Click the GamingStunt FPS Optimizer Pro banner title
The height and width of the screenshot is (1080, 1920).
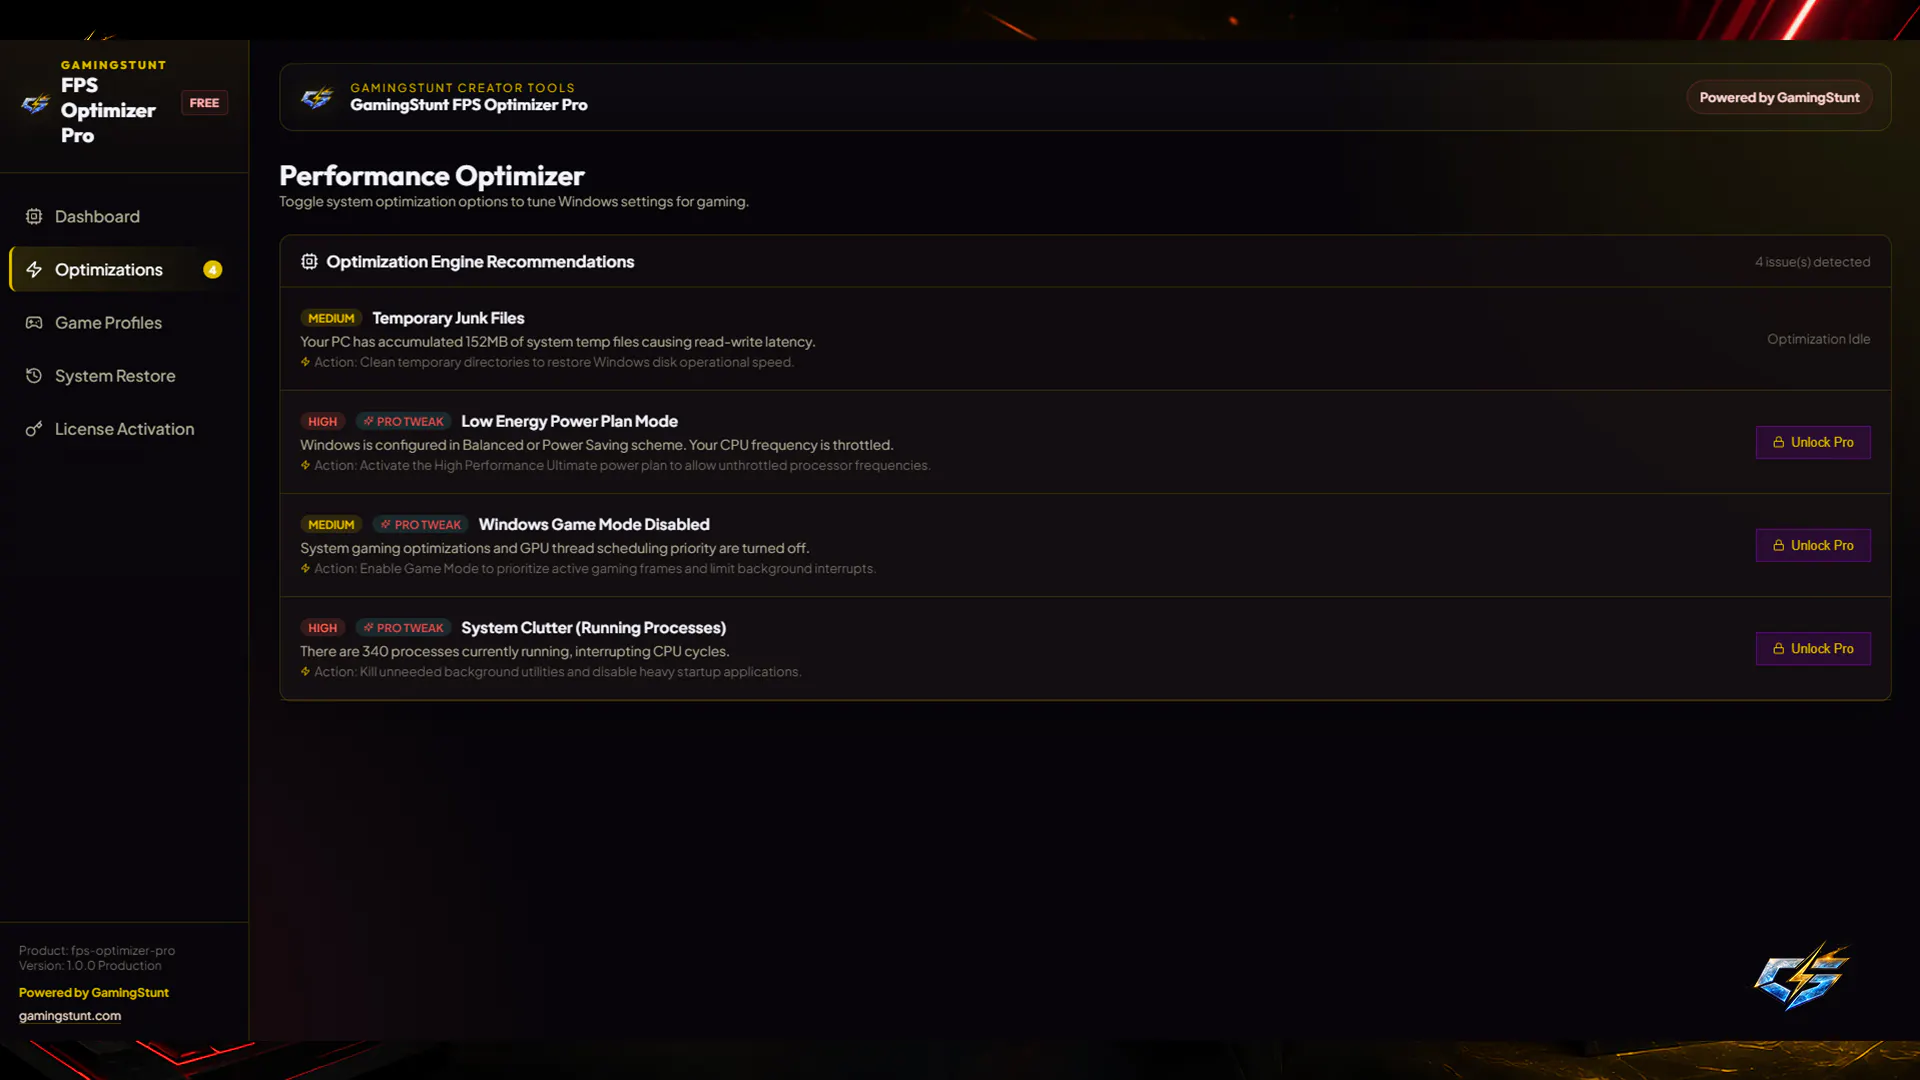469,105
